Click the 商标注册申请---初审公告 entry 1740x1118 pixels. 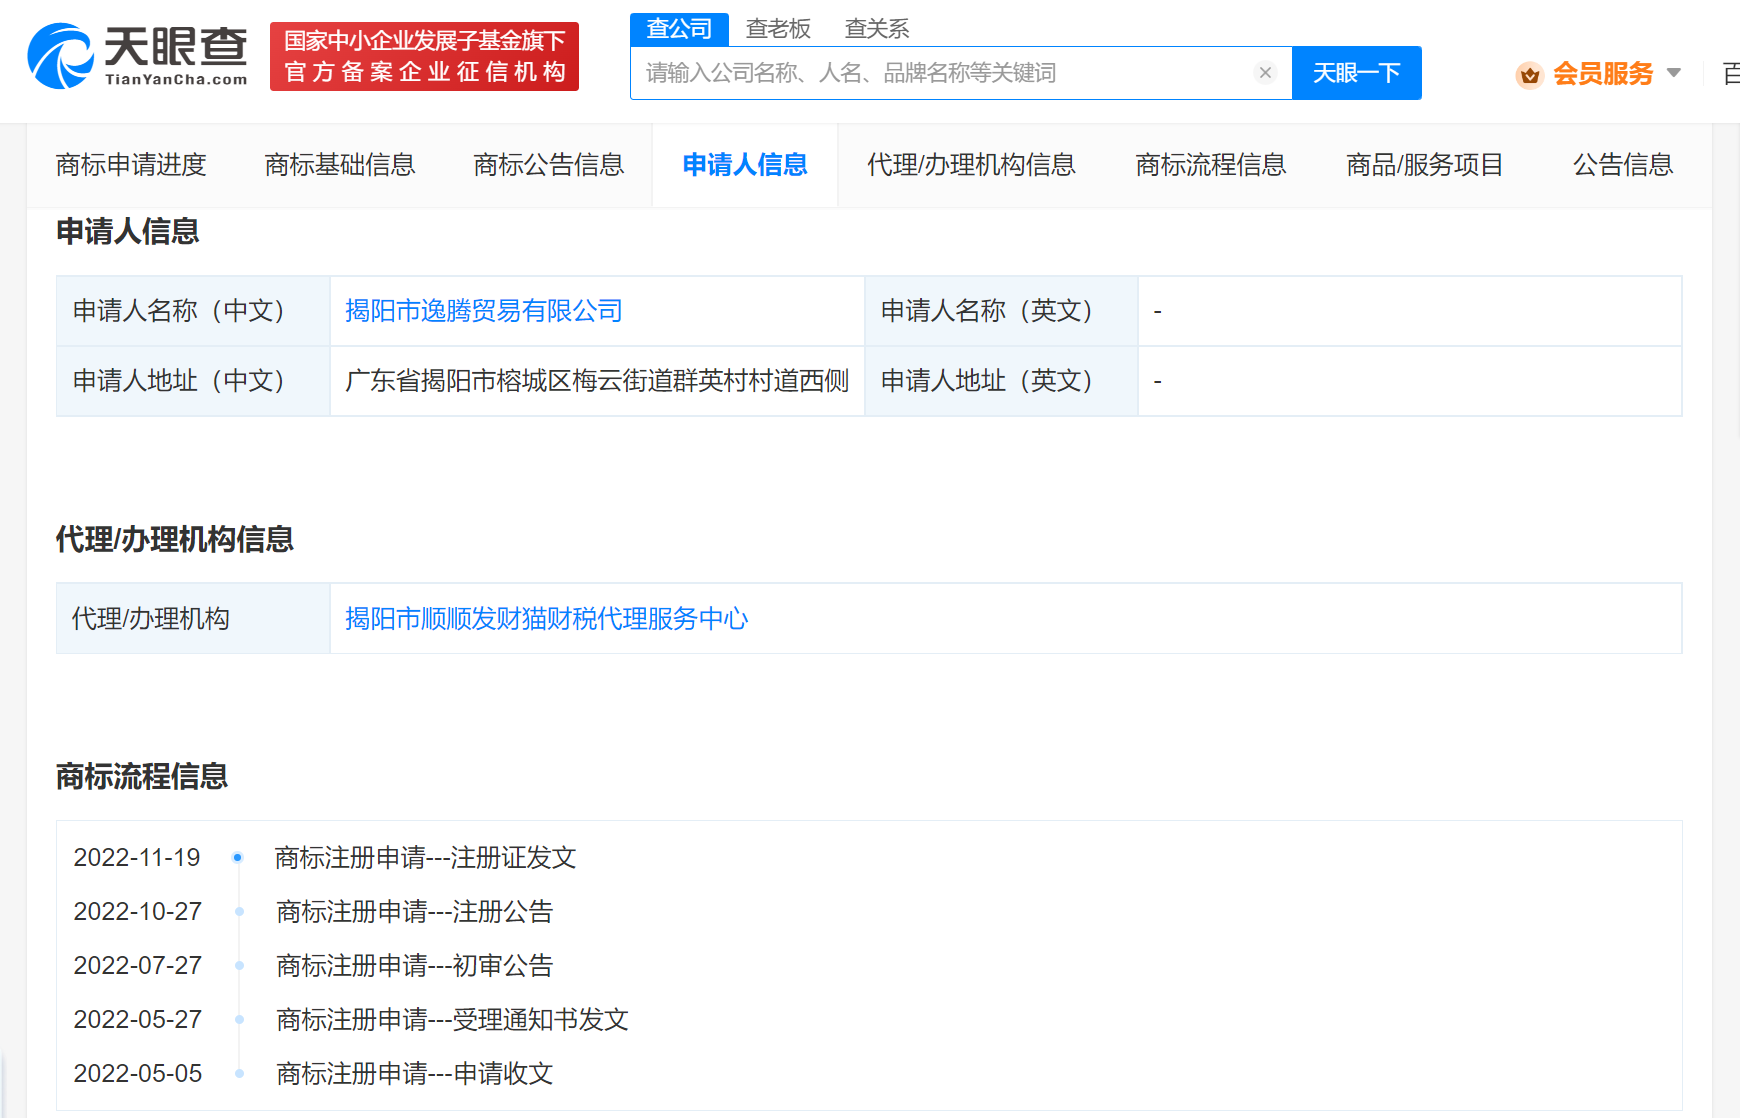pyautogui.click(x=415, y=966)
